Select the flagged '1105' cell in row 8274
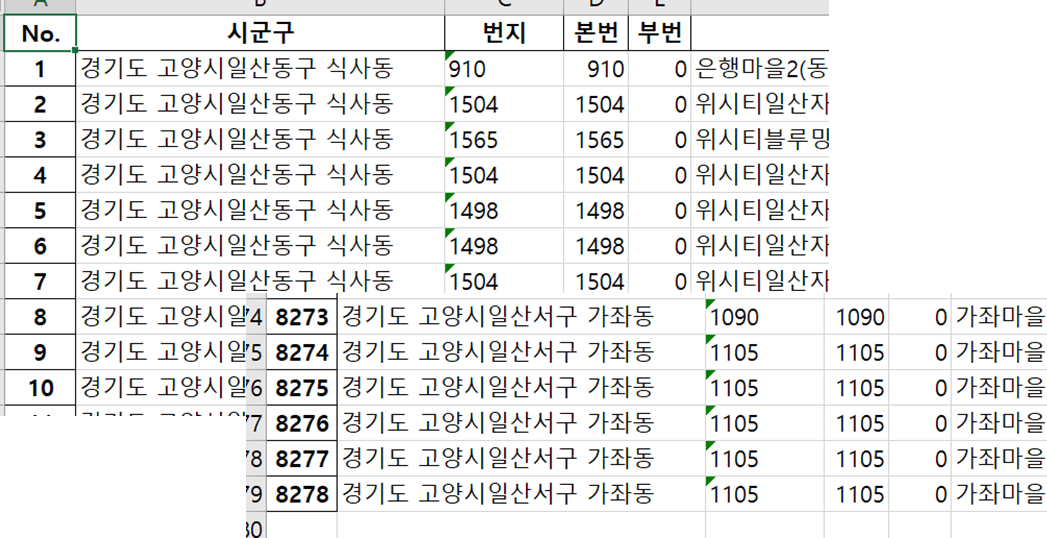 tap(765, 352)
